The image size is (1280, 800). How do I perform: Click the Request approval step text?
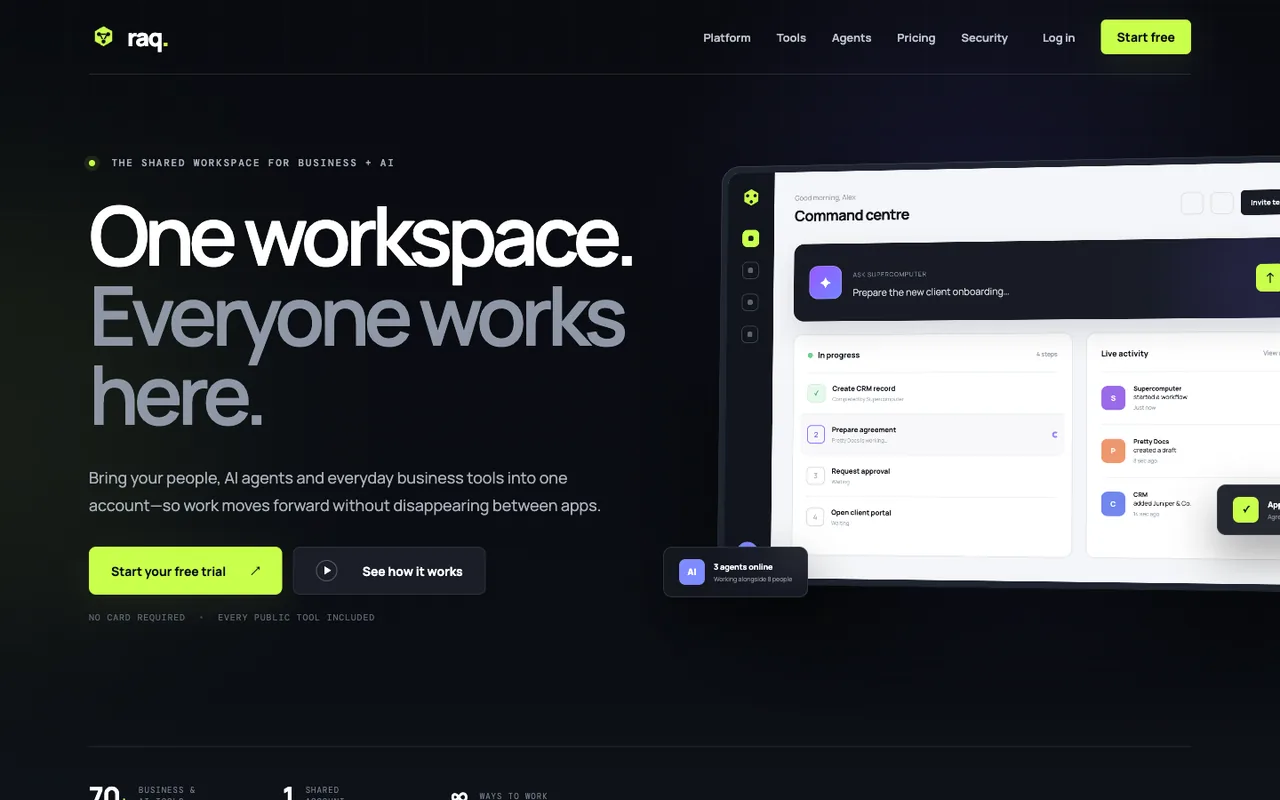pos(861,471)
